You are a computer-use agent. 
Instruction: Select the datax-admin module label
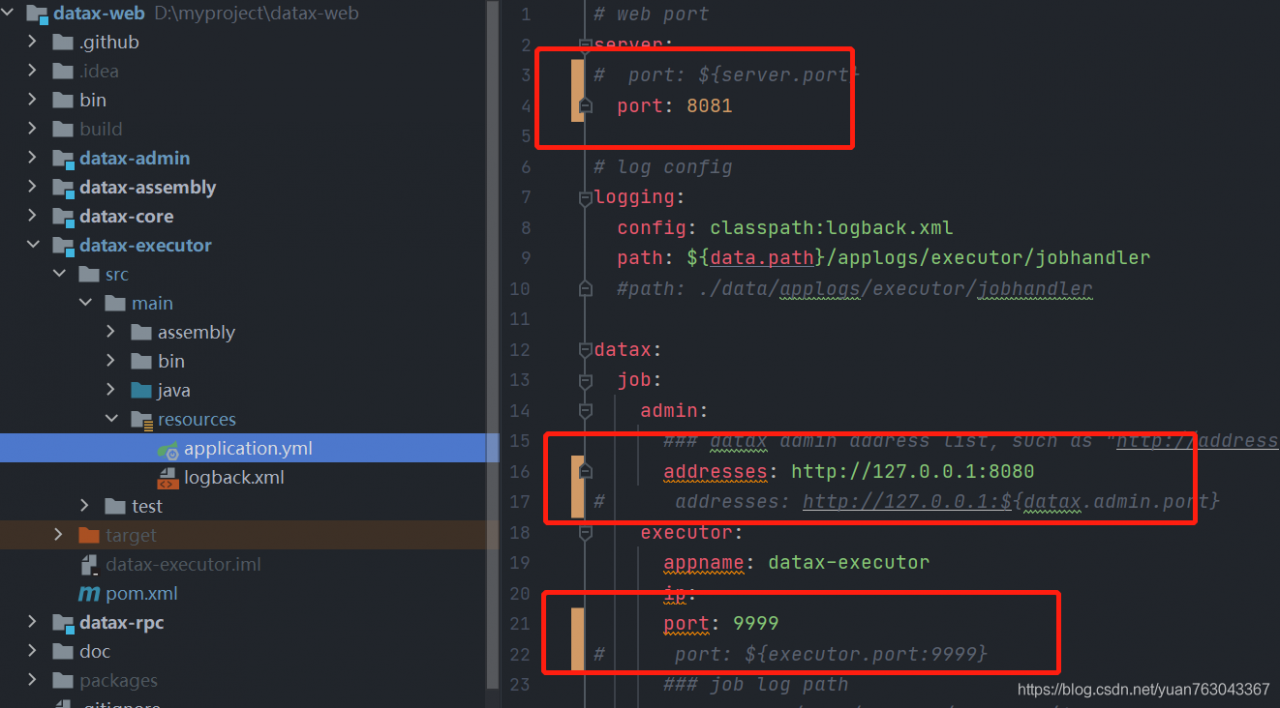pos(135,158)
